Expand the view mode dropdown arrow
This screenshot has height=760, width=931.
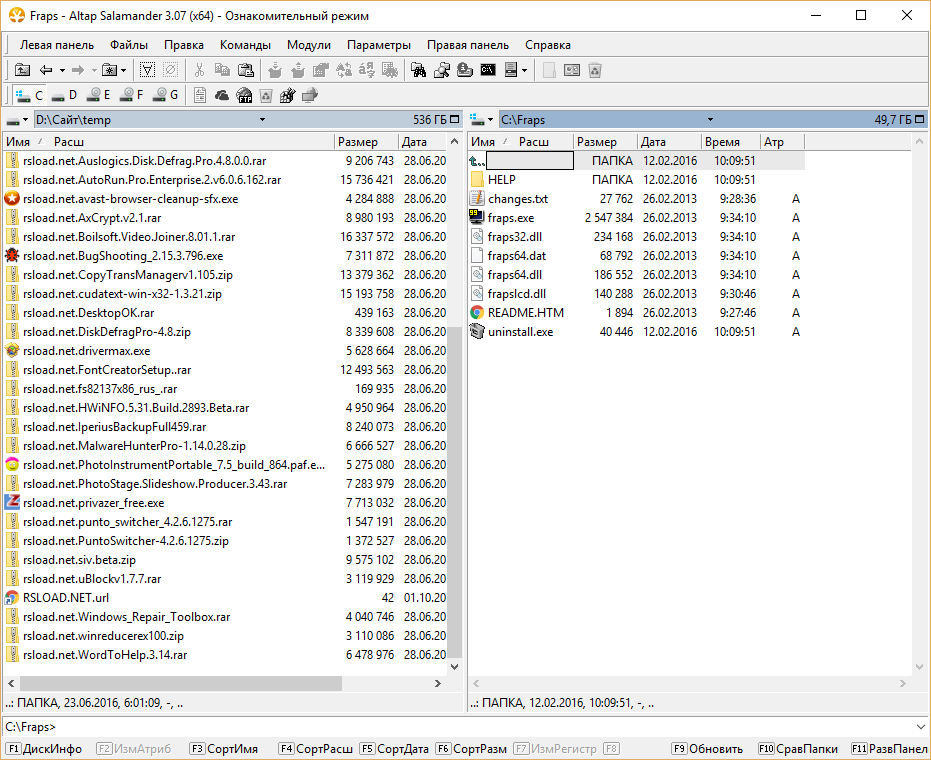(525, 70)
